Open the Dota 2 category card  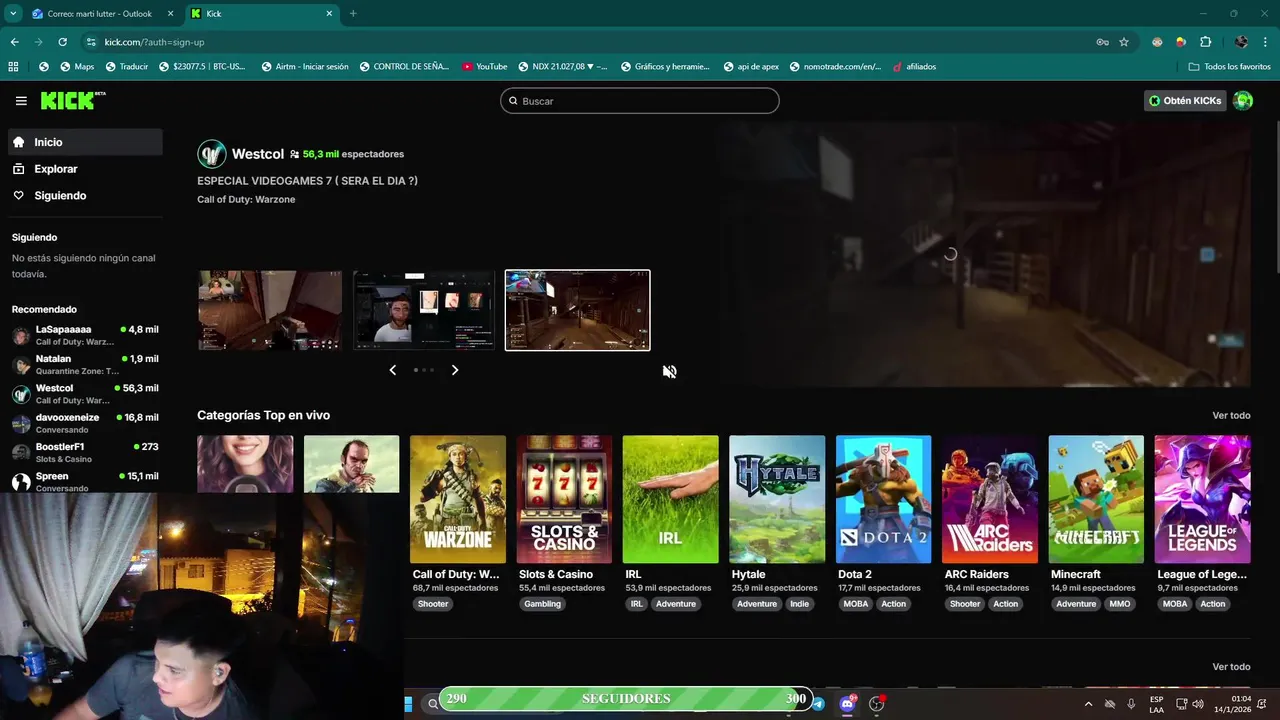[x=884, y=499]
